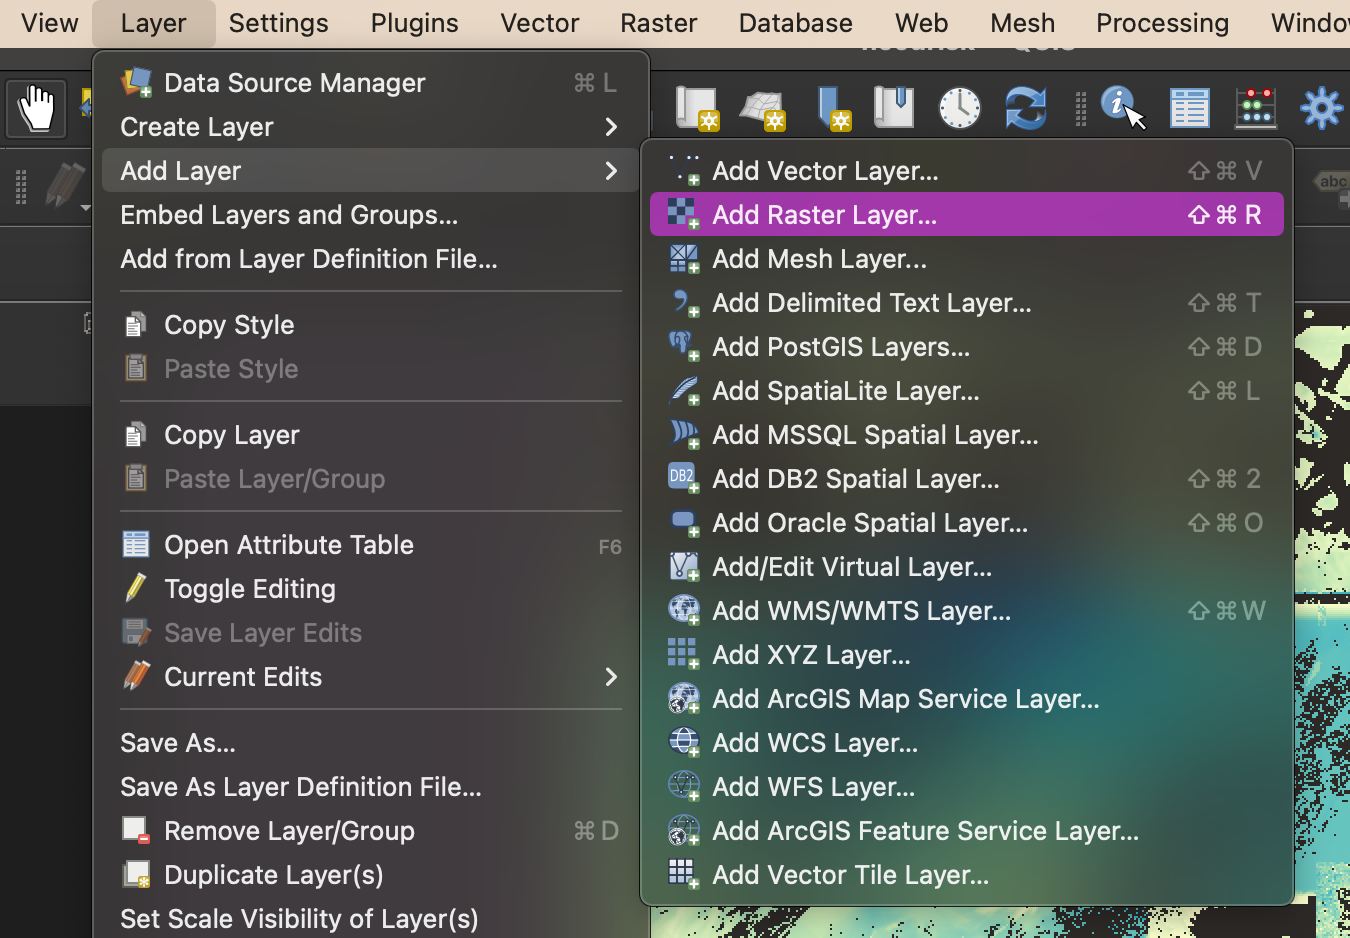Open the Web menu
The width and height of the screenshot is (1350, 938).
tap(921, 23)
